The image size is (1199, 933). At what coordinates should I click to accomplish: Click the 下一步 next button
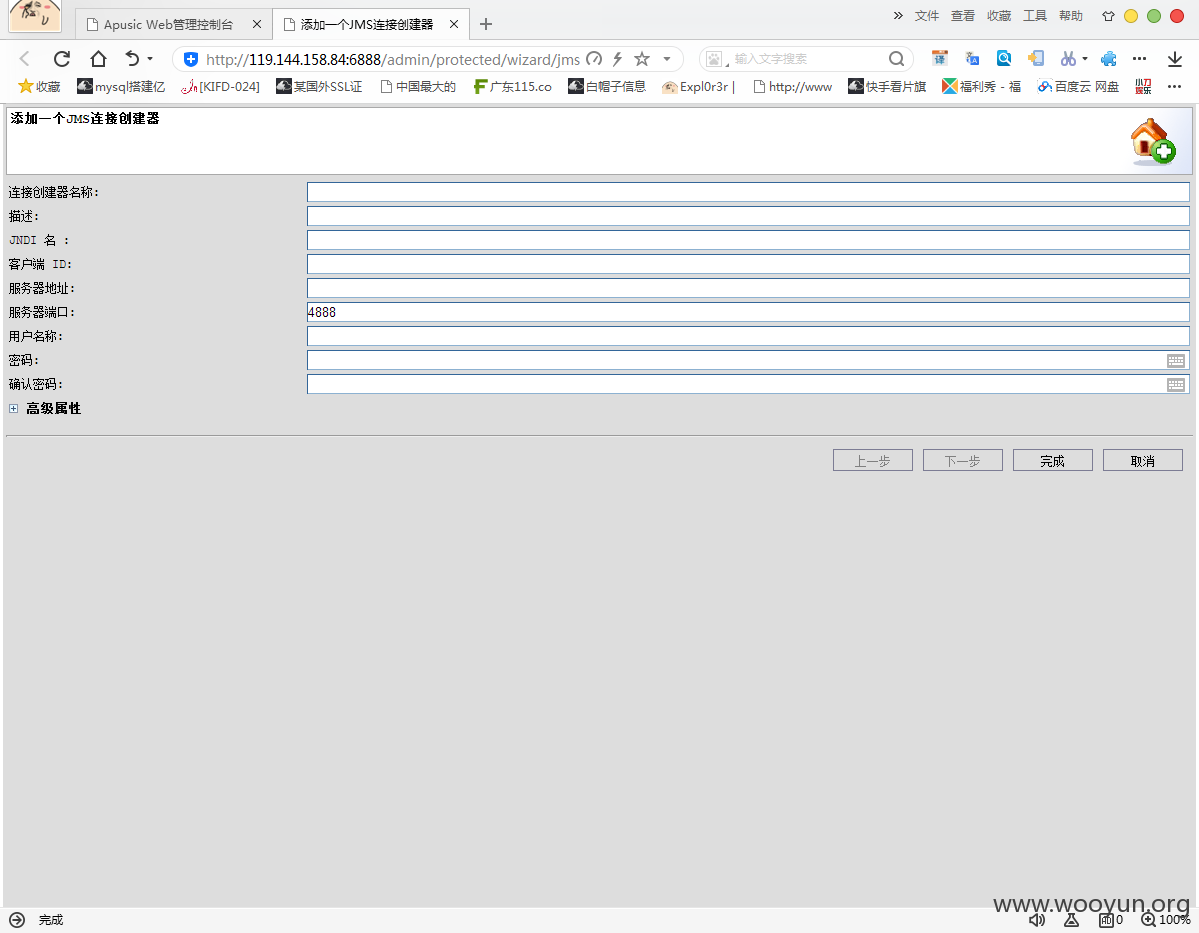[x=963, y=460]
